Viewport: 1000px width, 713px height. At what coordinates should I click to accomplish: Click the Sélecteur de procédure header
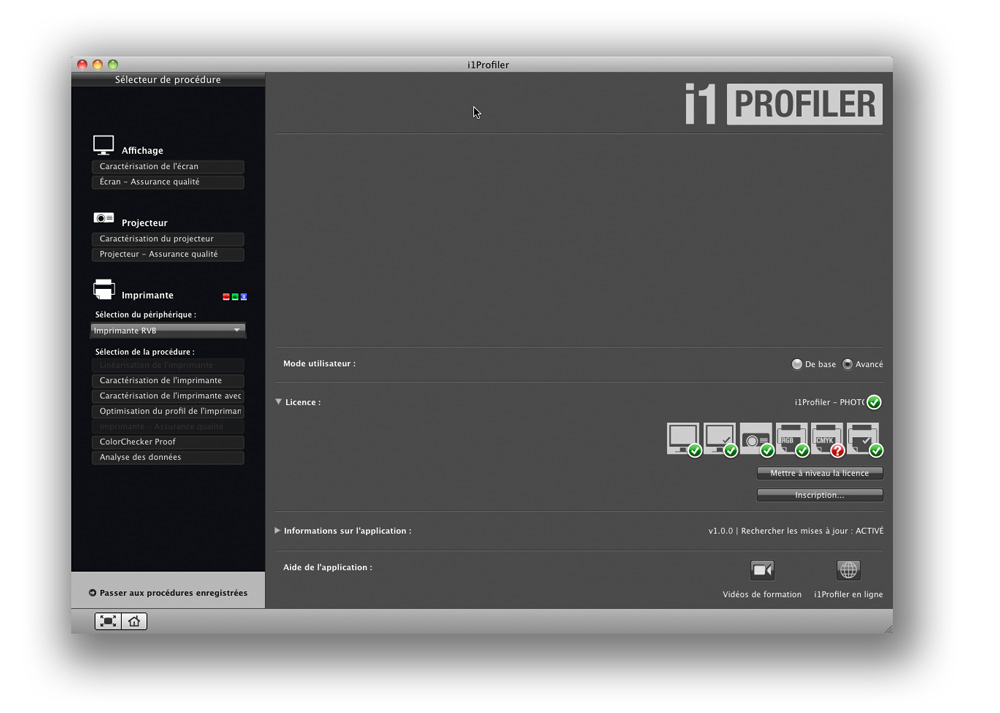[x=168, y=80]
